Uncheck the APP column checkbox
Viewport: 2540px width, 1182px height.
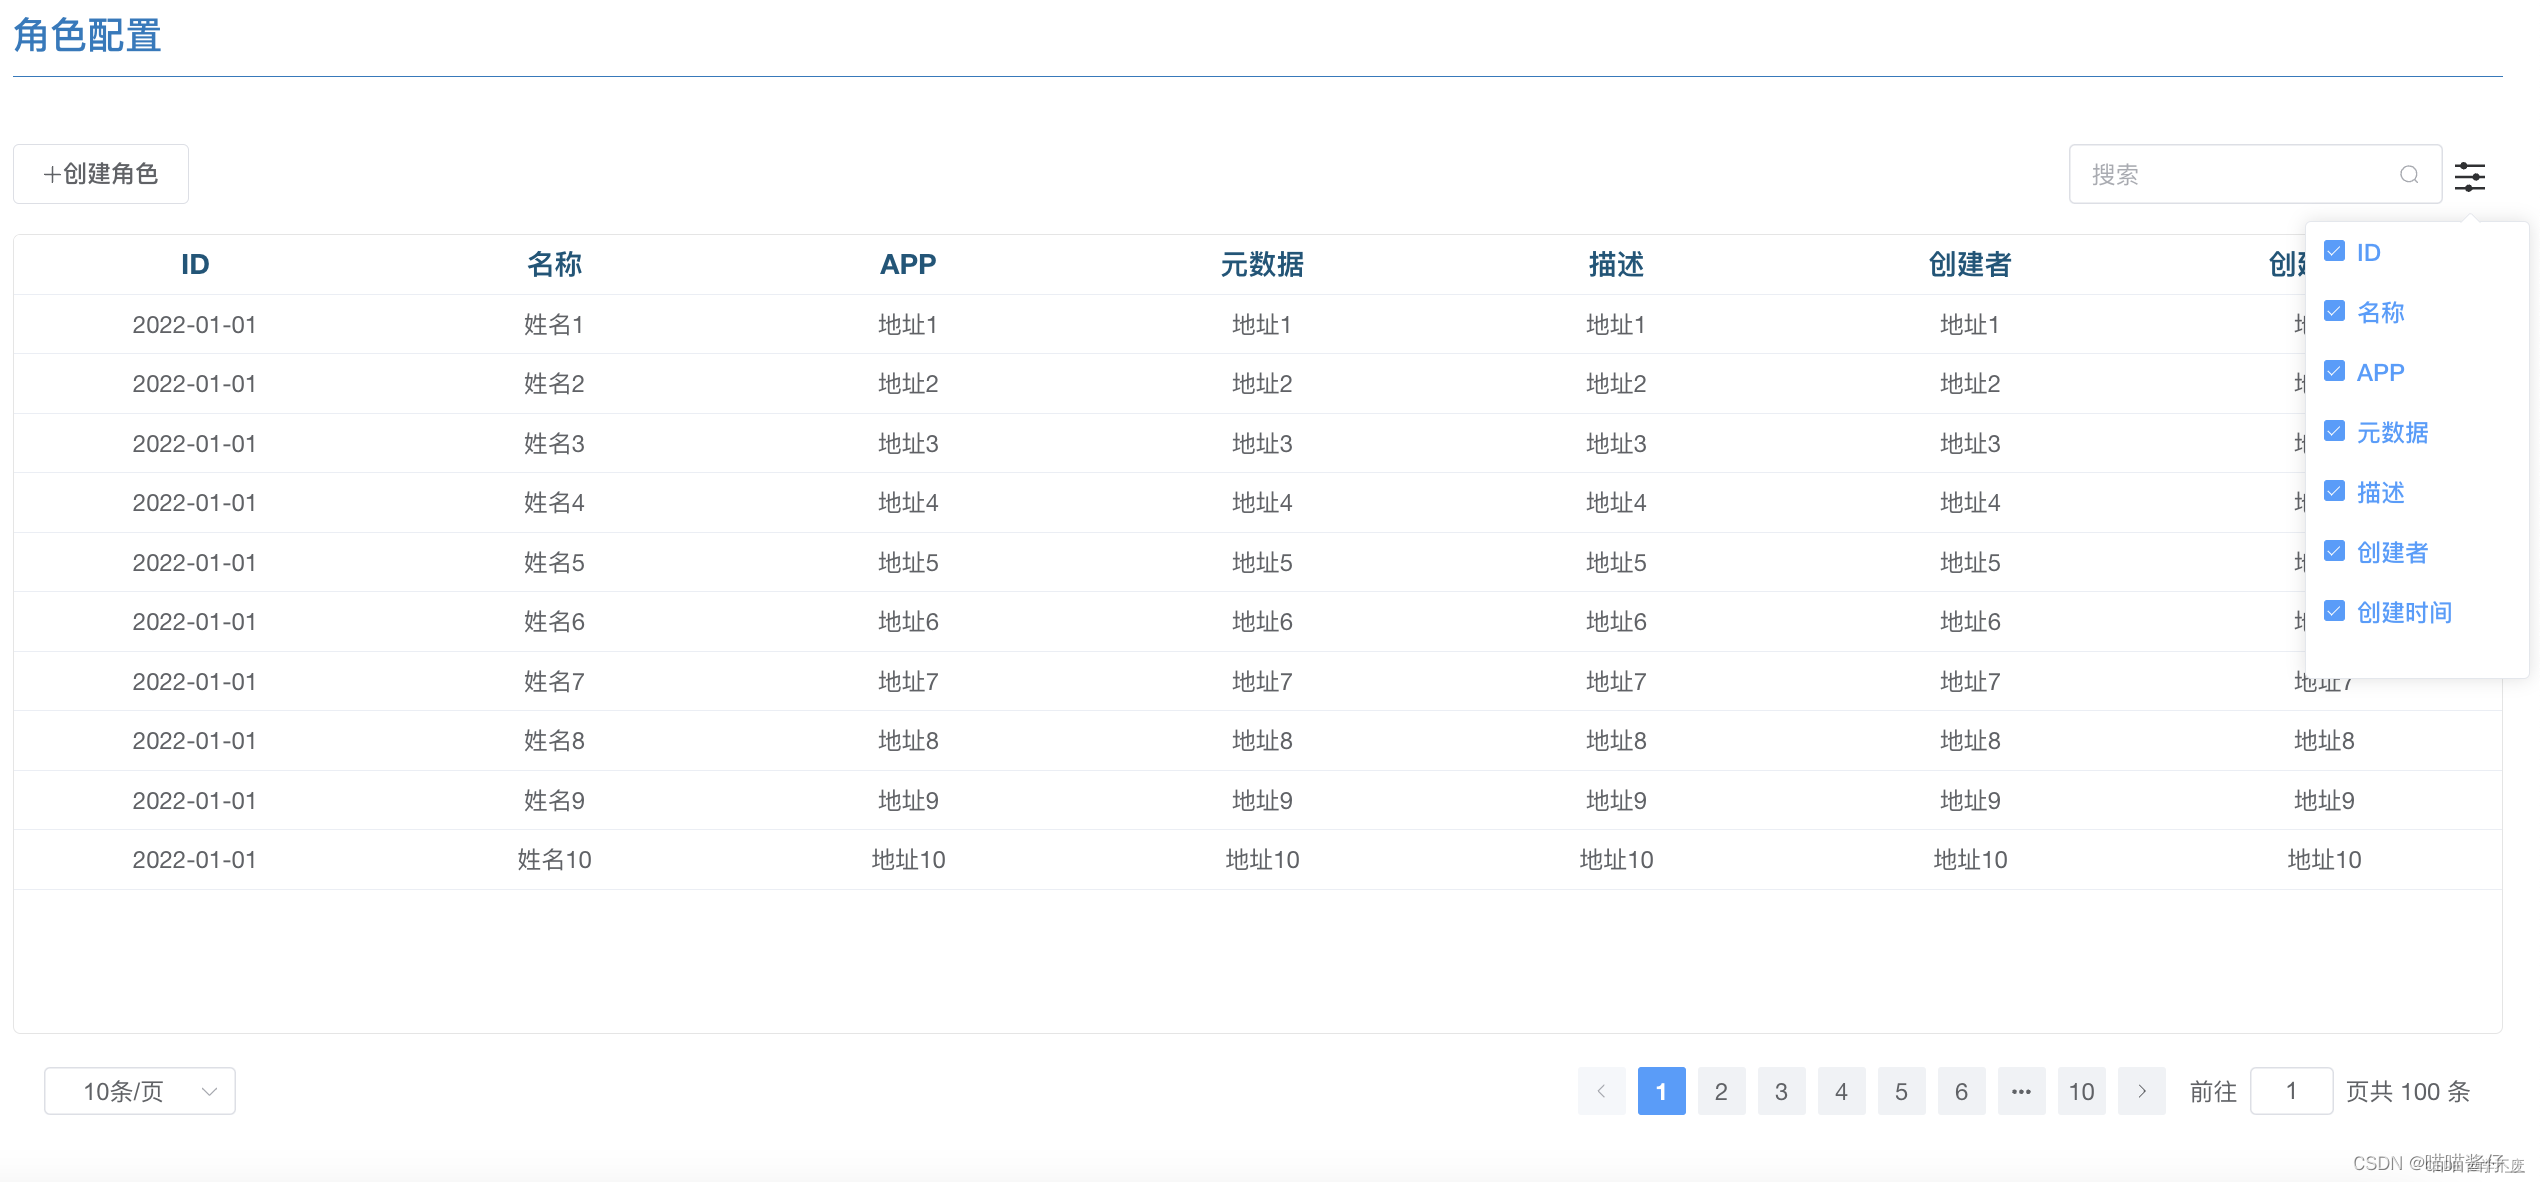2334,371
